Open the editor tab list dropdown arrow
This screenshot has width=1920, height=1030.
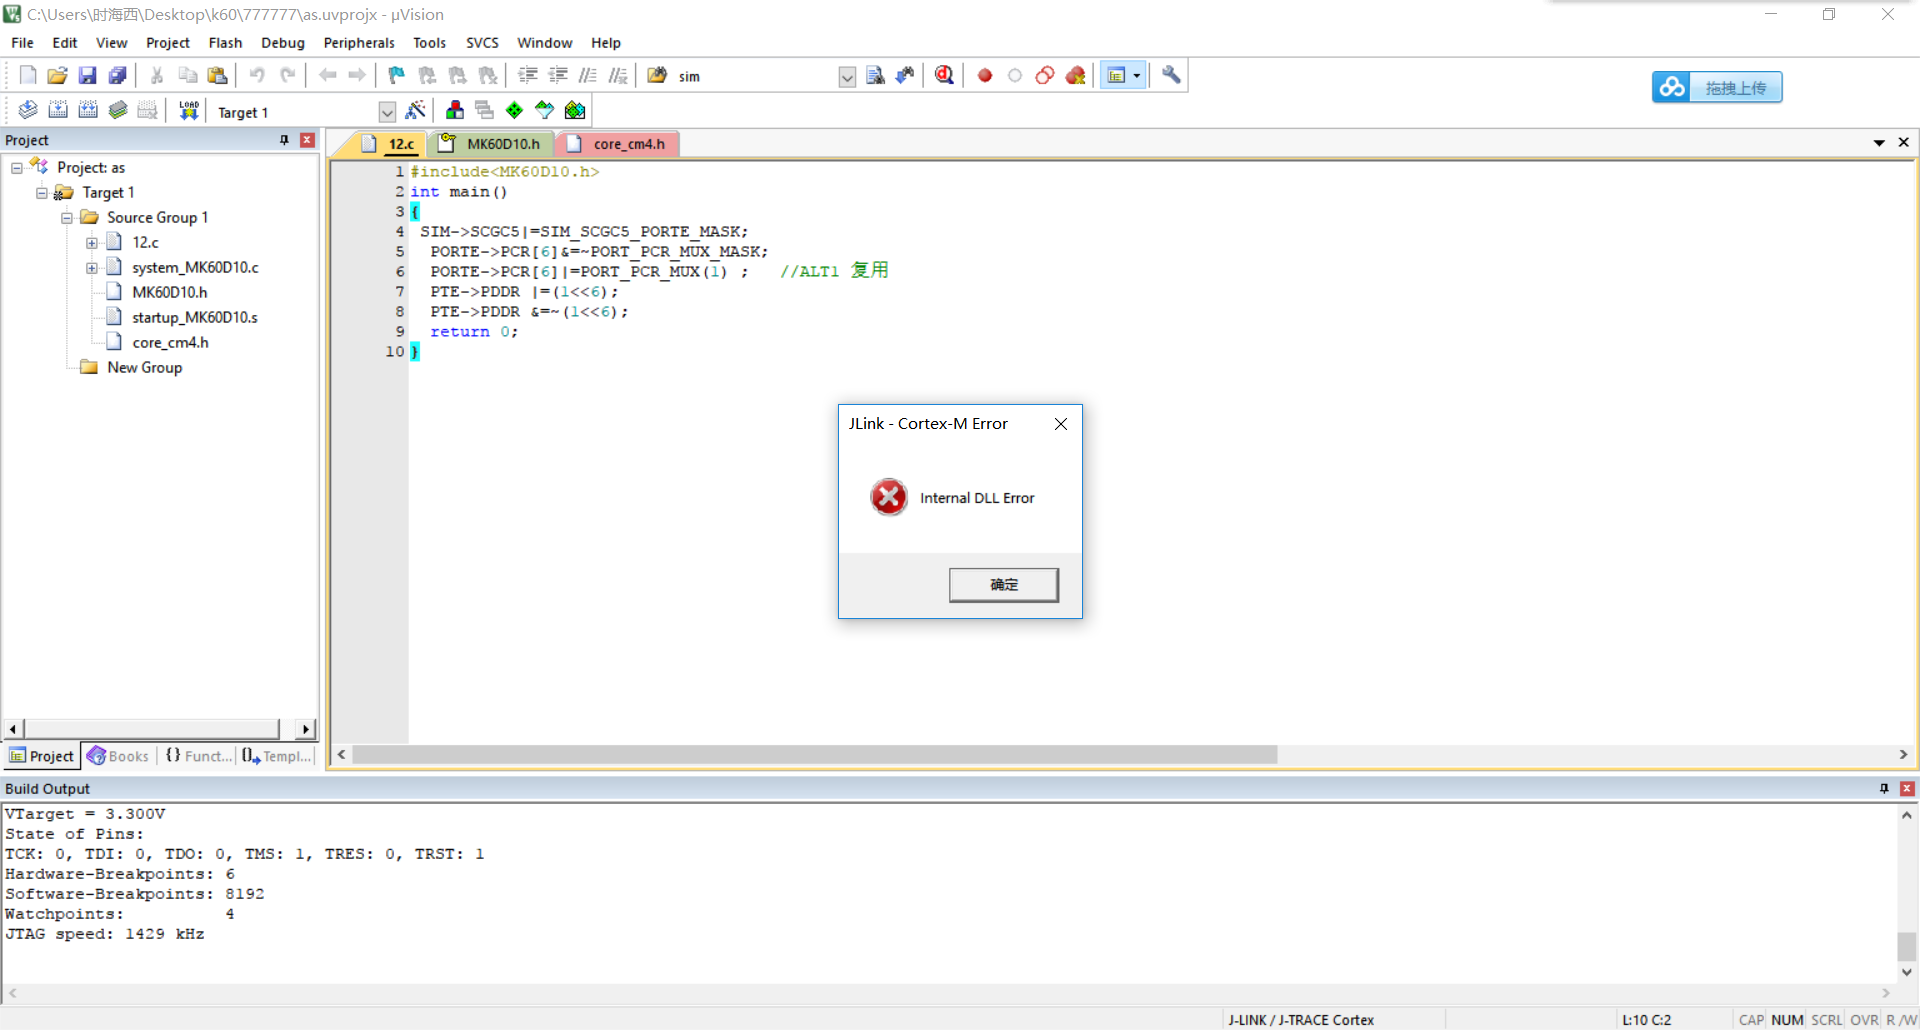pos(1879,143)
